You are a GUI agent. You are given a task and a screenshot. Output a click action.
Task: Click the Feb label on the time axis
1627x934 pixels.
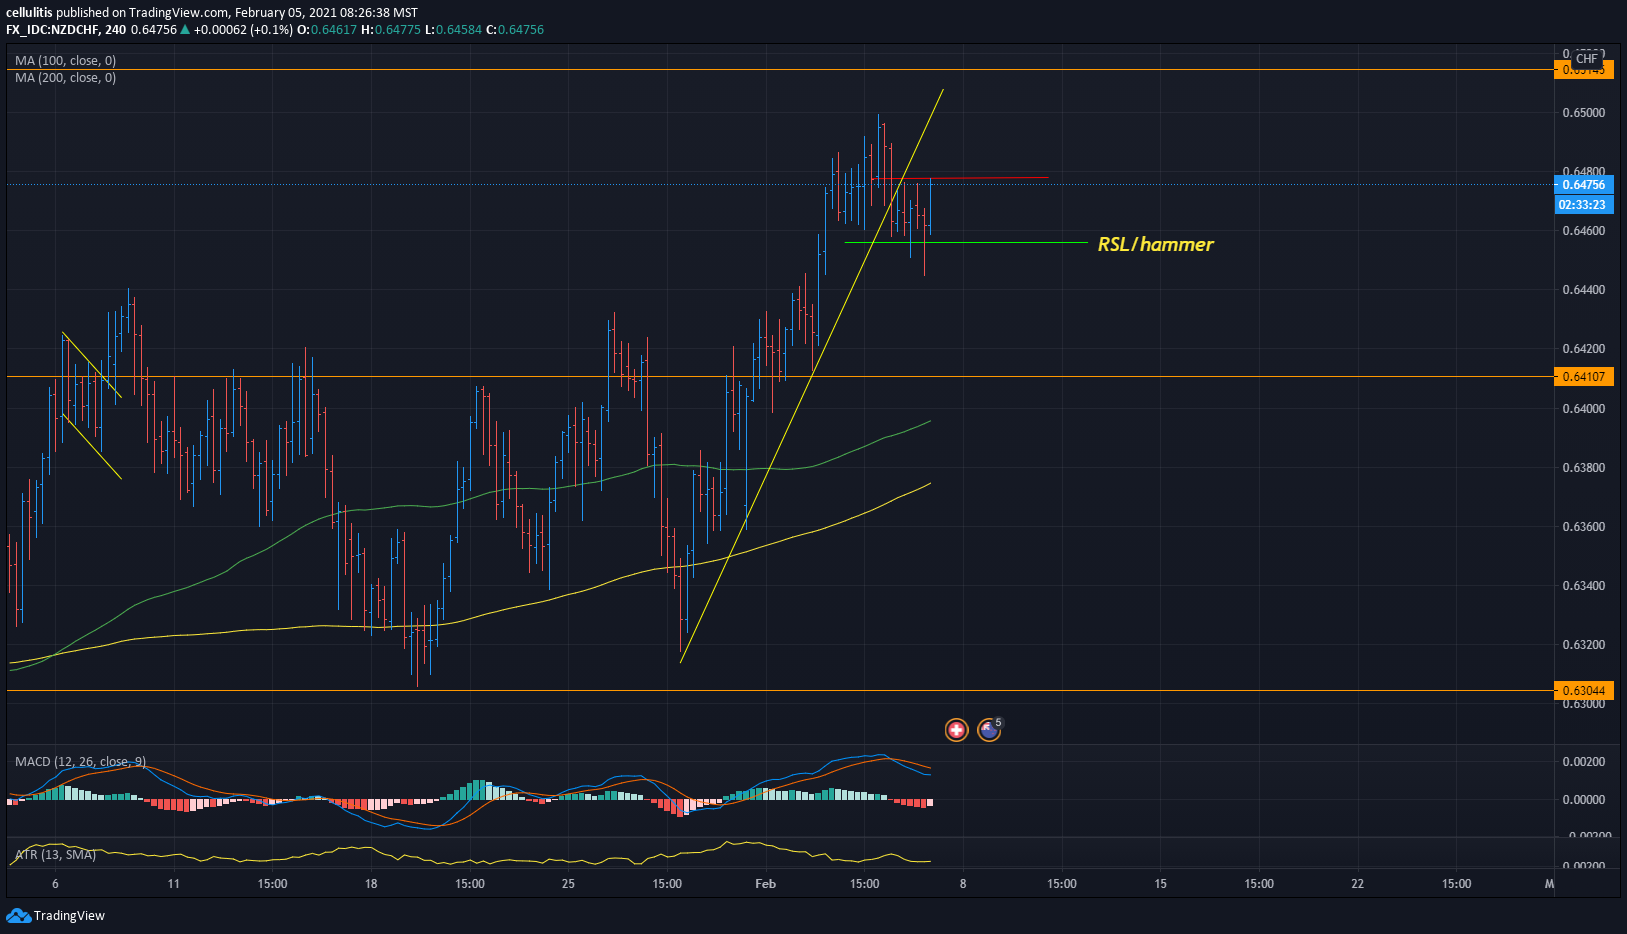pyautogui.click(x=766, y=884)
